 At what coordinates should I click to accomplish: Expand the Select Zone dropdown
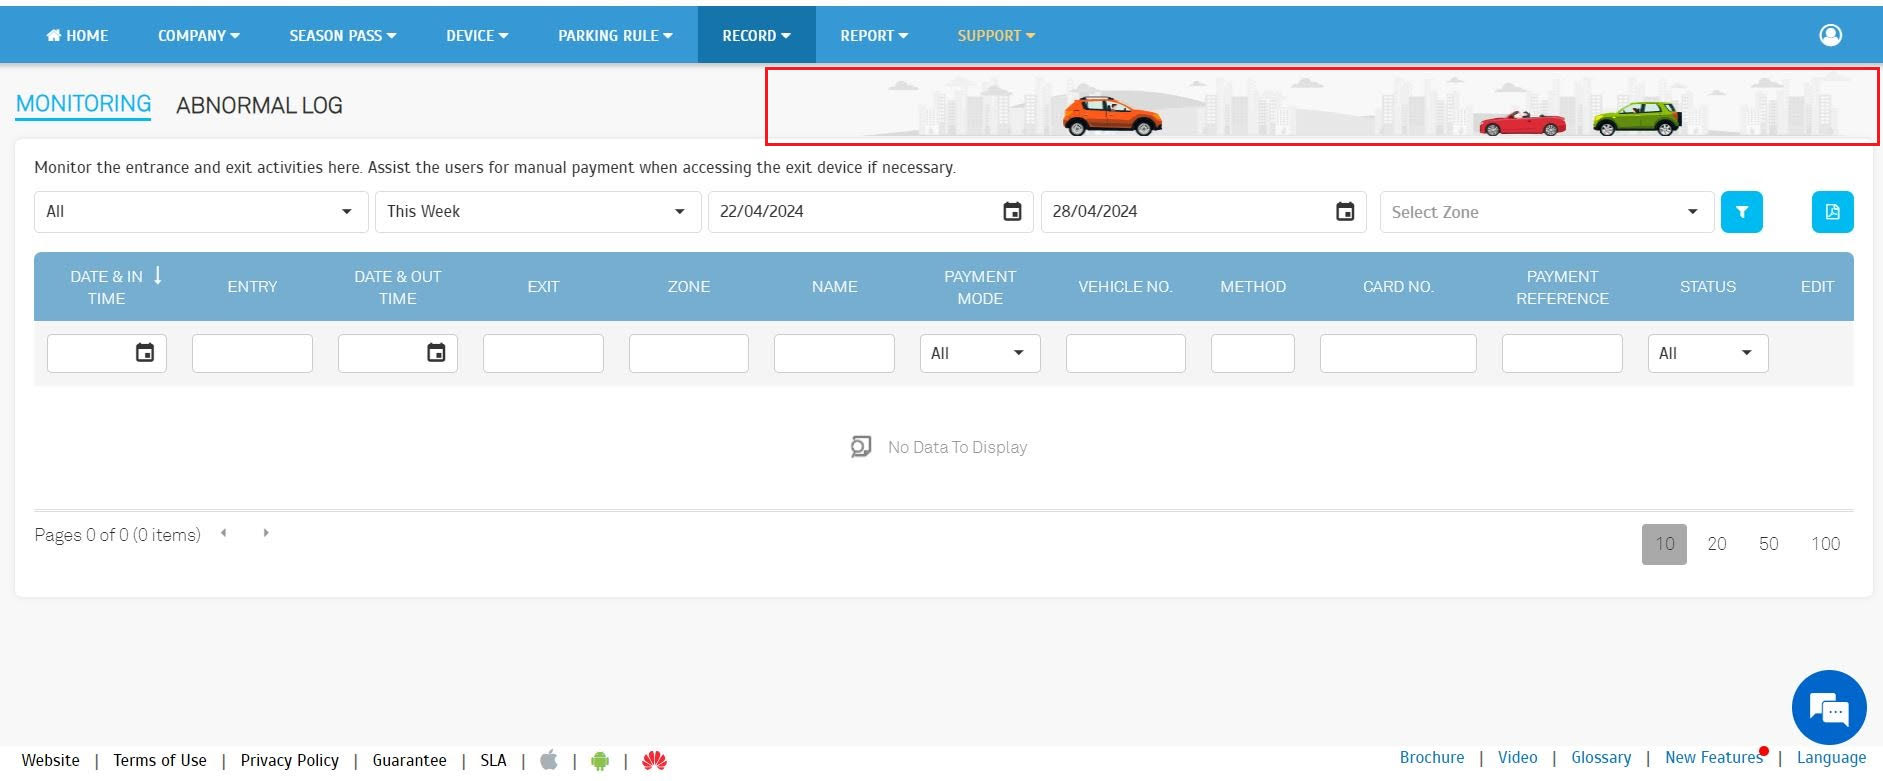(1546, 212)
